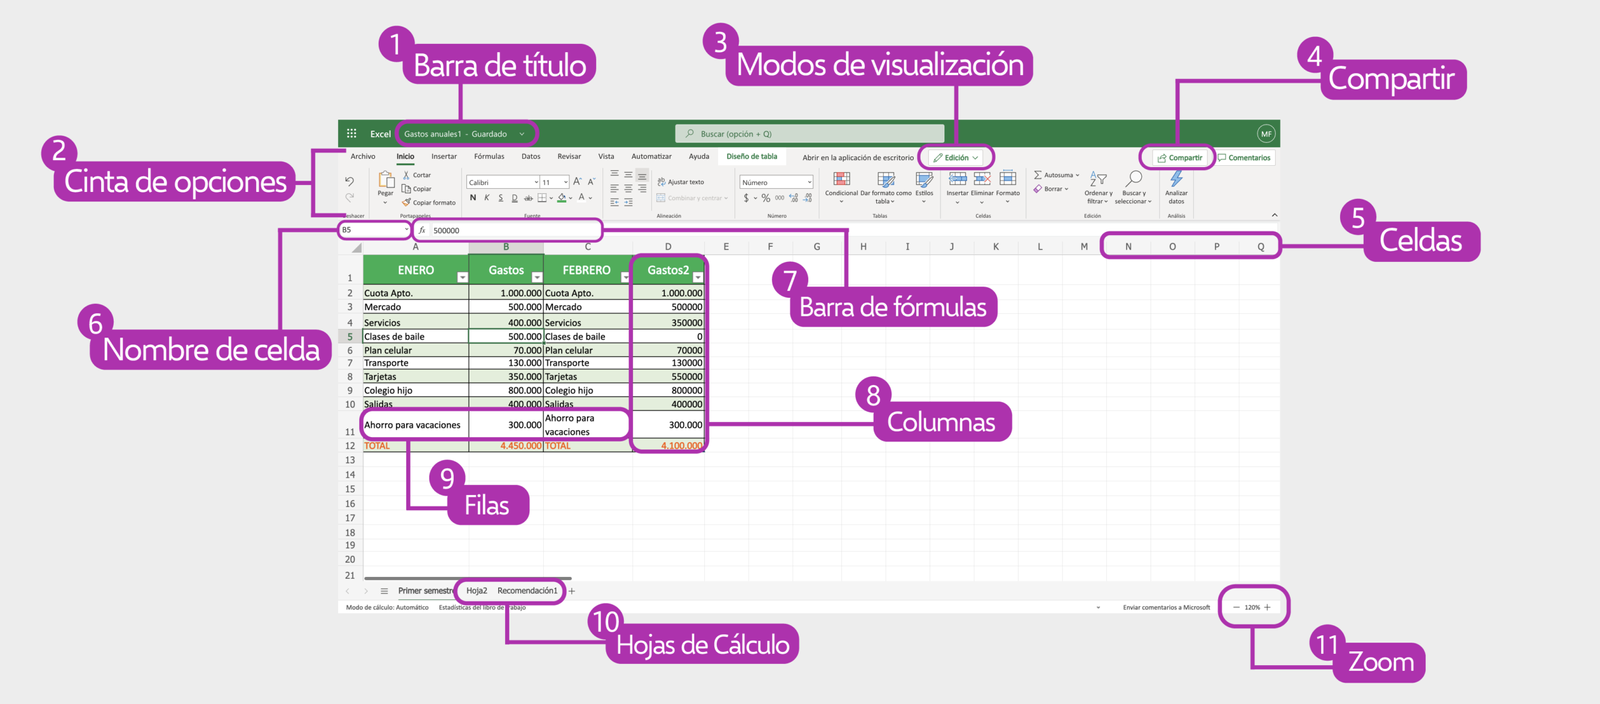
Task: Toggle Ajustar texto wrap option
Action: 680,182
